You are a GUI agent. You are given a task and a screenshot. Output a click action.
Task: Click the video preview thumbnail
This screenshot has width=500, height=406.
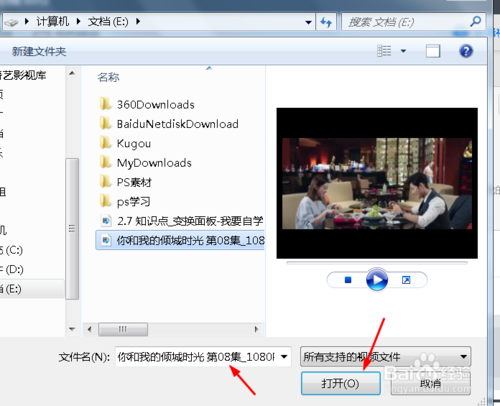tap(377, 183)
